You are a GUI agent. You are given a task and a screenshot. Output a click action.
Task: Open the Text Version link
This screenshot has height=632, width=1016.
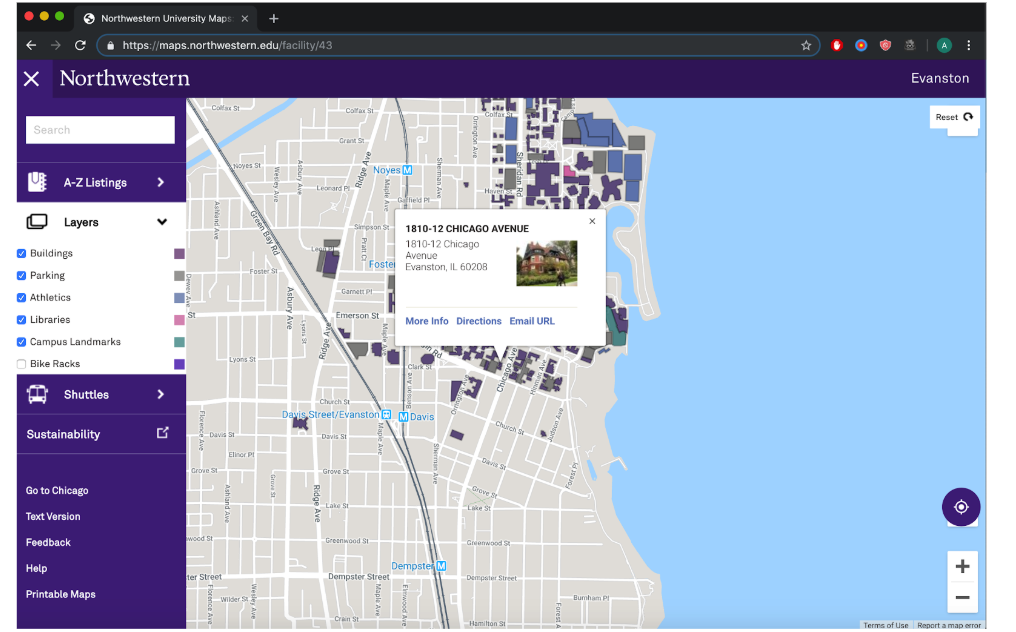(53, 517)
